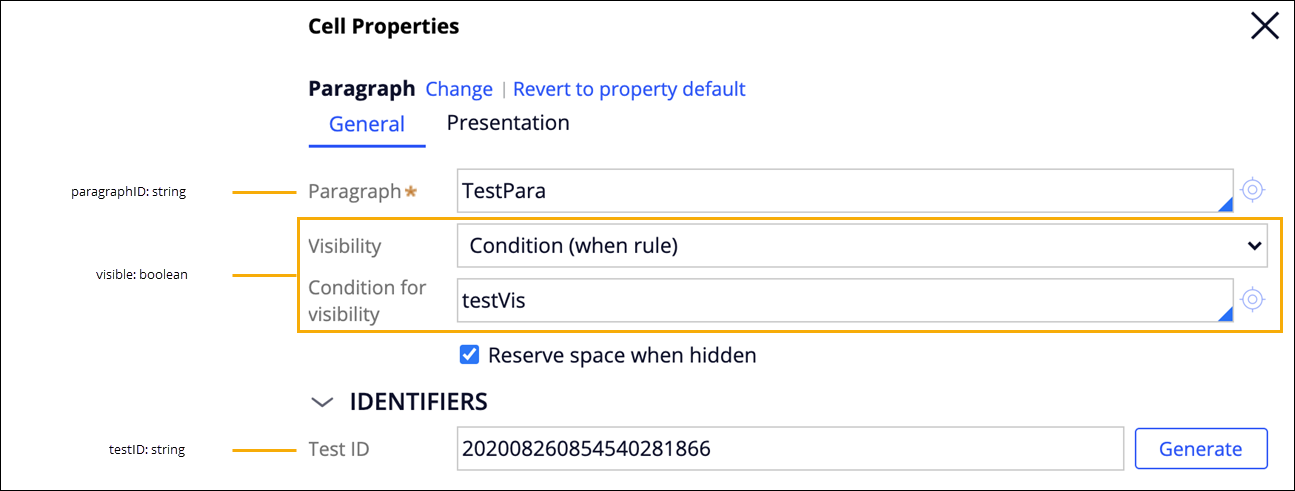Click the Condition for visibility label
Screen dimensions: 1295x491
[x=367, y=300]
